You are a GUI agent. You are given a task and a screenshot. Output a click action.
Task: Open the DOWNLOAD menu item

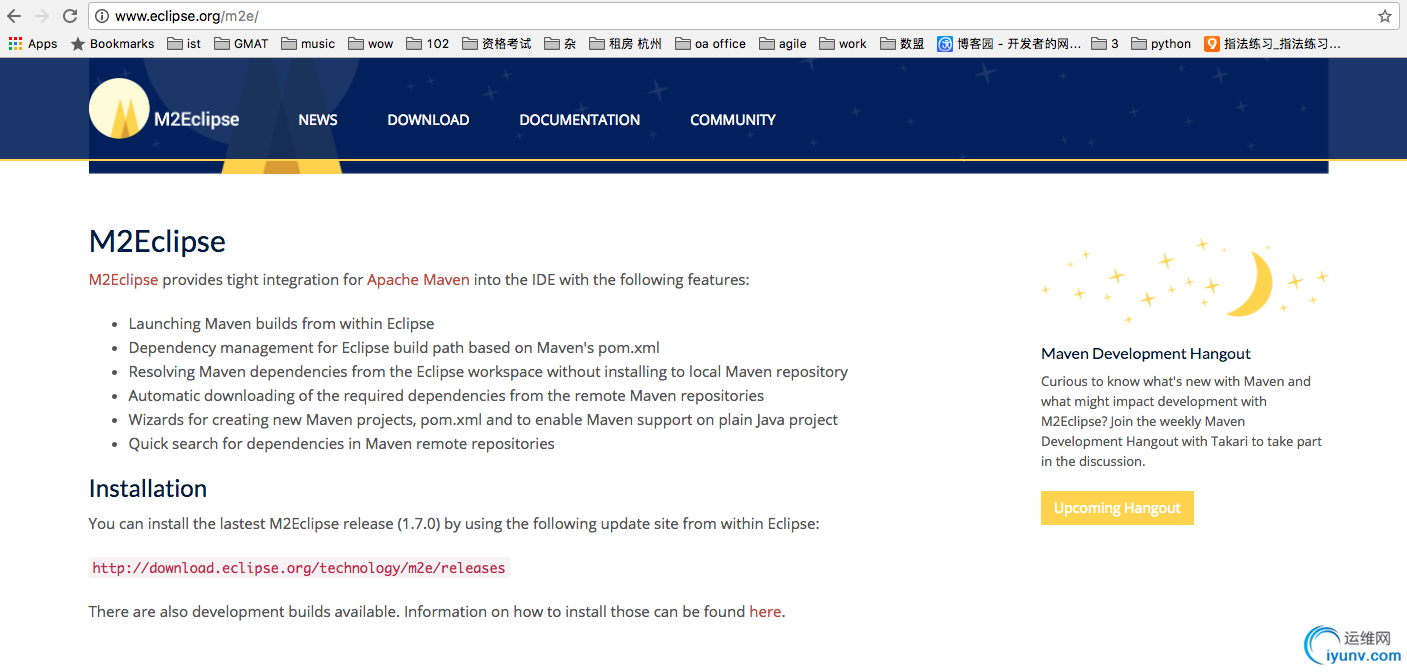point(428,120)
